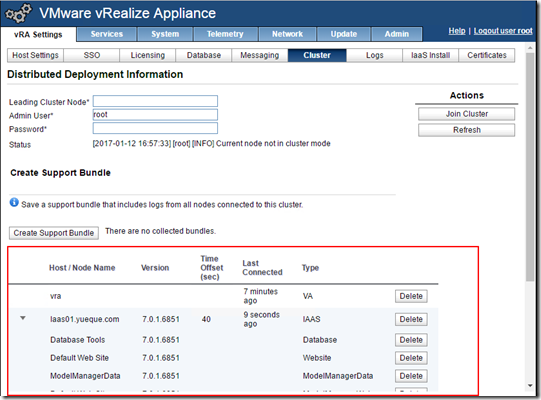Delete the Database Tools component

coord(411,340)
